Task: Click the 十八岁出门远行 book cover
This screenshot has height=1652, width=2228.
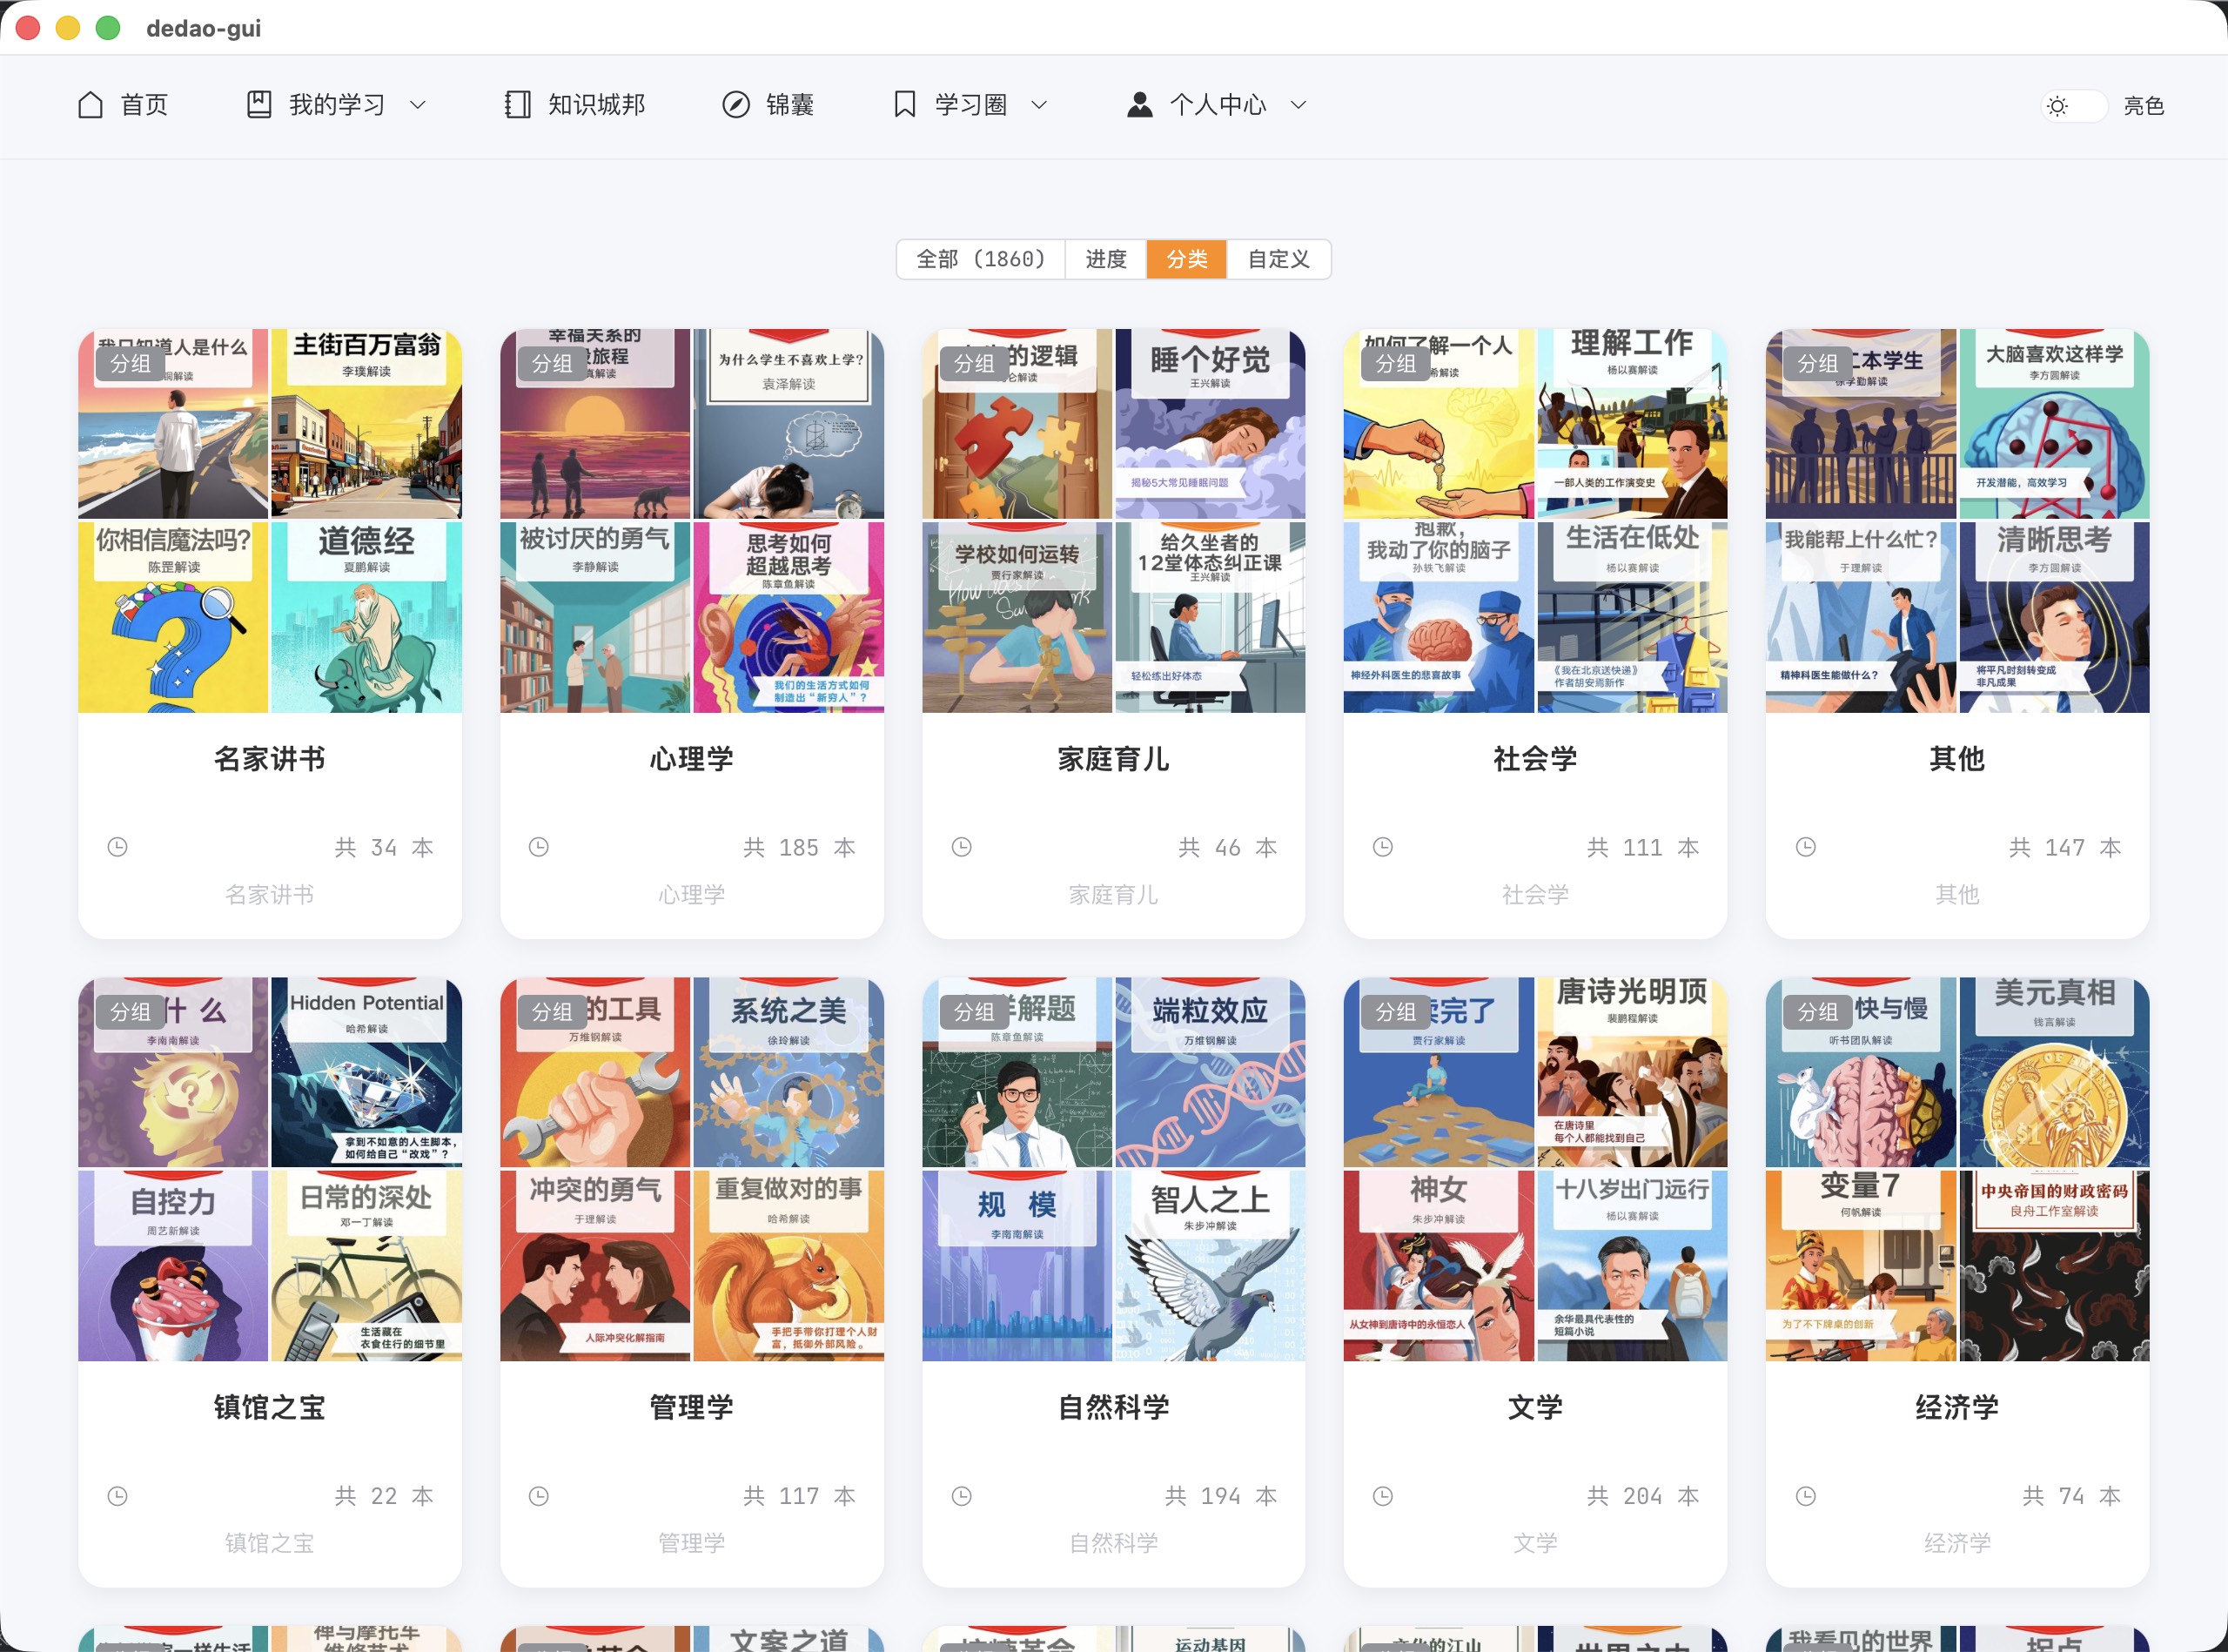Action: (1632, 1266)
